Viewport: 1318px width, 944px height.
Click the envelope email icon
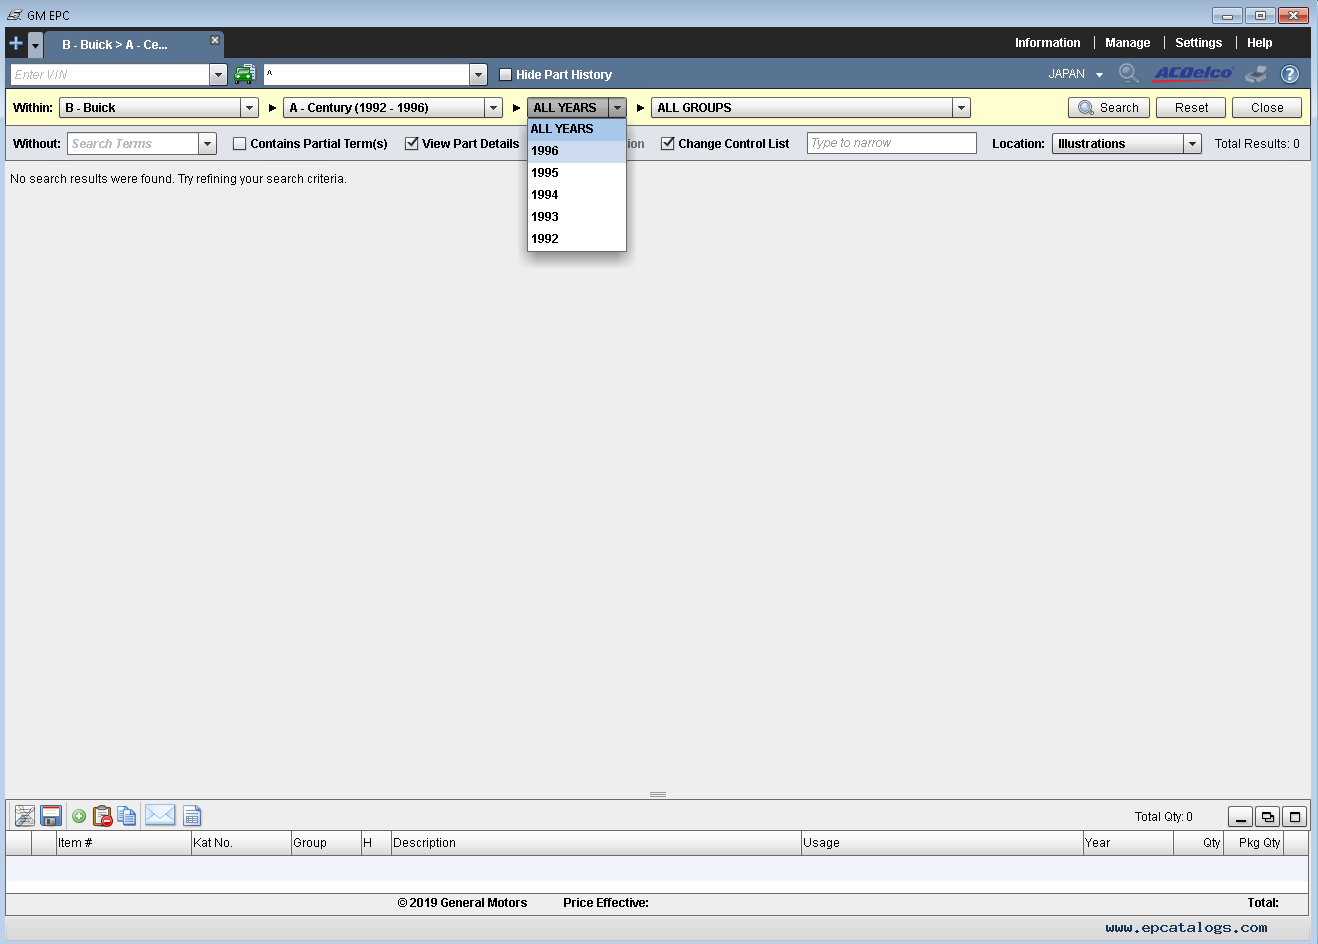pyautogui.click(x=160, y=815)
